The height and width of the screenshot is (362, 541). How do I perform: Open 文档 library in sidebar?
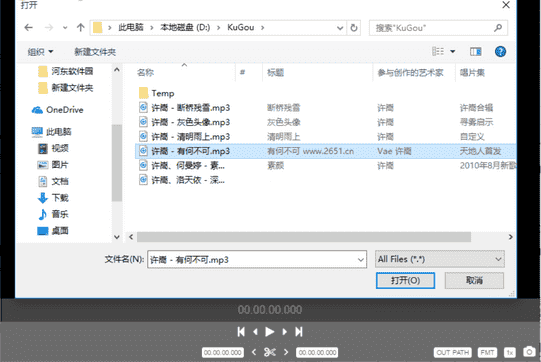click(x=53, y=181)
